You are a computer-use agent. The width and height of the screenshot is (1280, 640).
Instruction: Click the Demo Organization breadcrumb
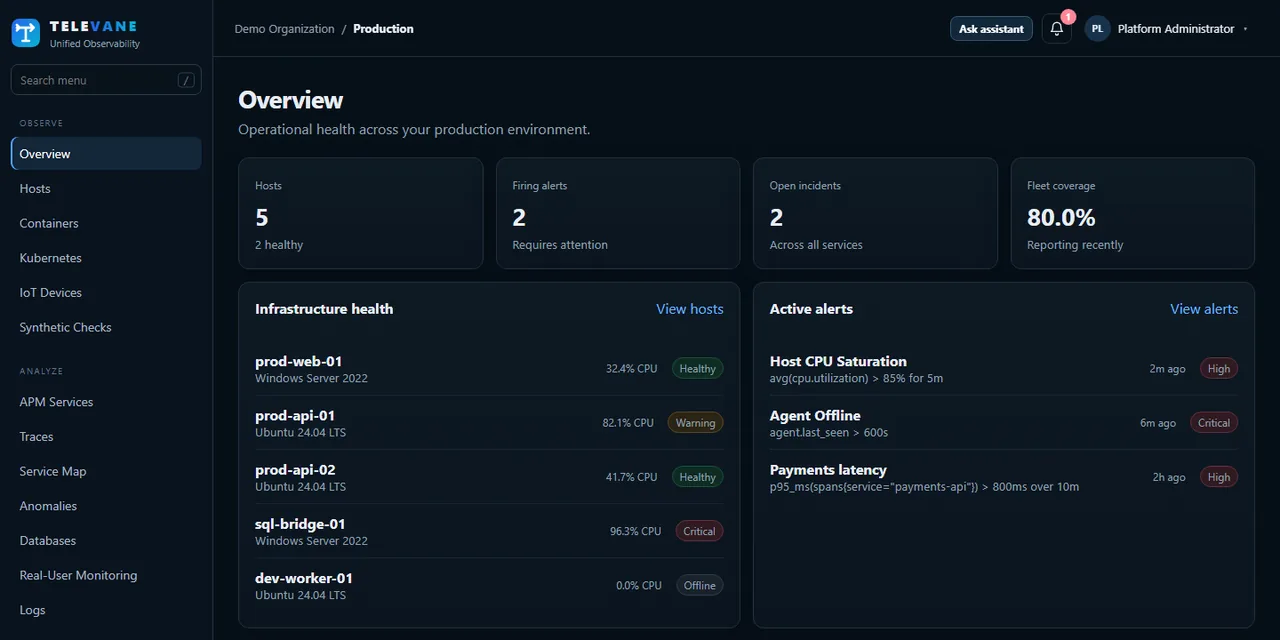click(285, 29)
